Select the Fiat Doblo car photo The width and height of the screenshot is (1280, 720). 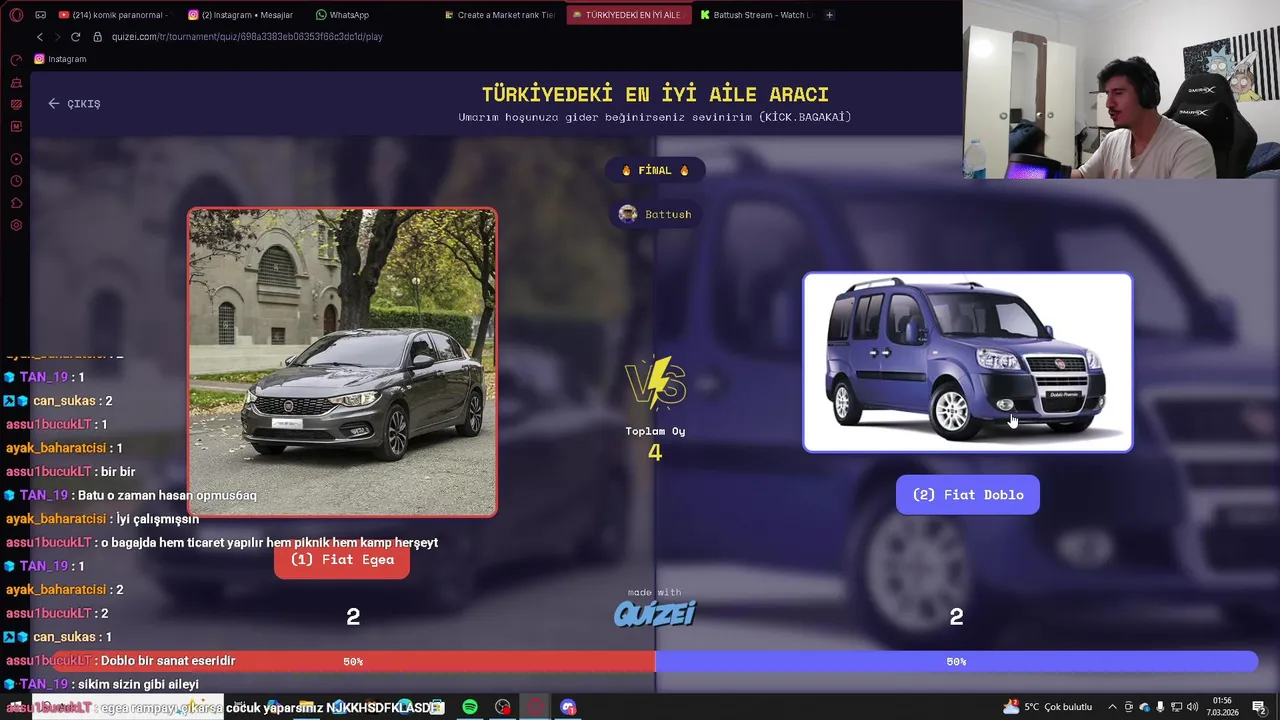coord(968,362)
